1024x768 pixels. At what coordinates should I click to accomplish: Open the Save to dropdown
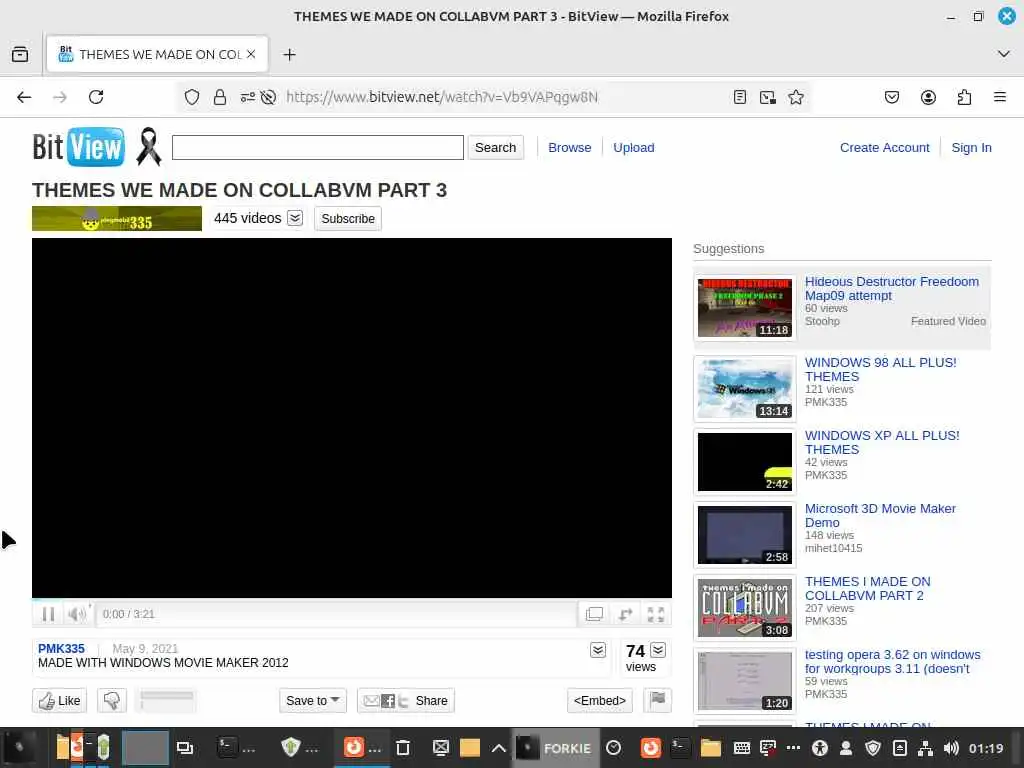(313, 701)
